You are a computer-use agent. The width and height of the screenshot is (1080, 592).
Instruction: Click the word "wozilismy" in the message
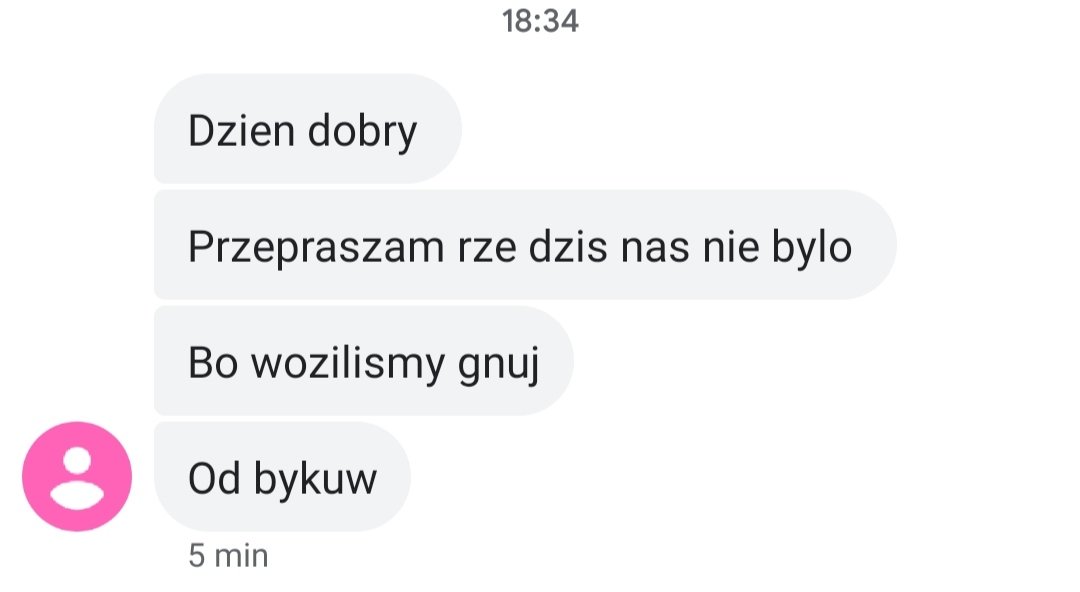click(x=348, y=364)
